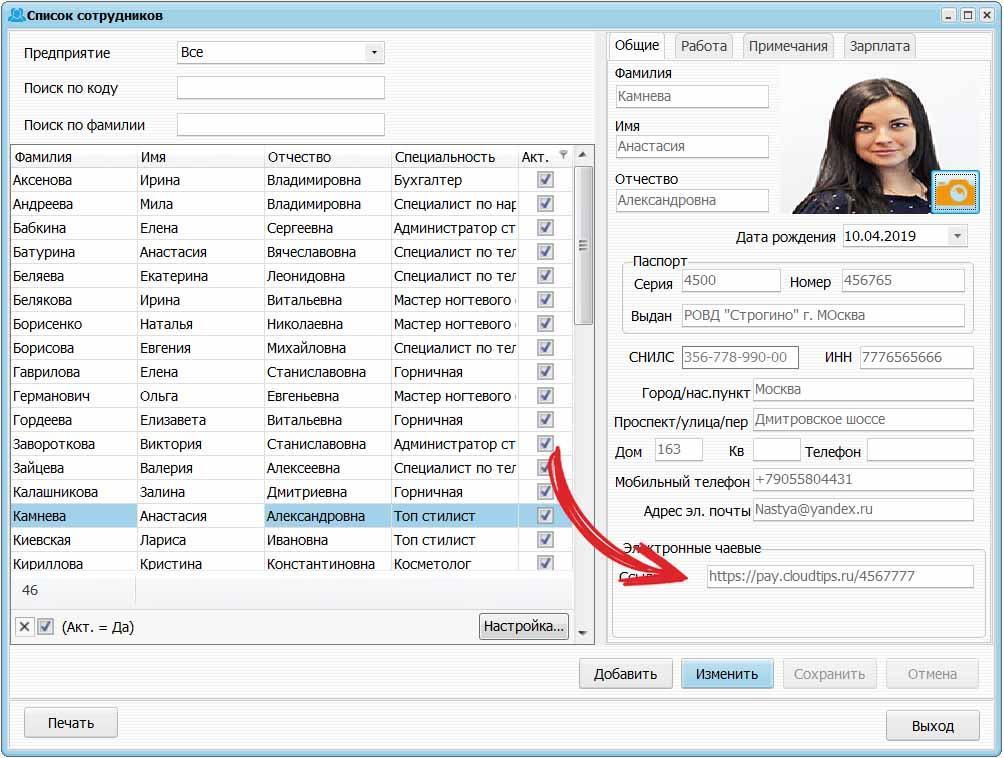Open the Работа tab
This screenshot has width=1004, height=758.
704,46
